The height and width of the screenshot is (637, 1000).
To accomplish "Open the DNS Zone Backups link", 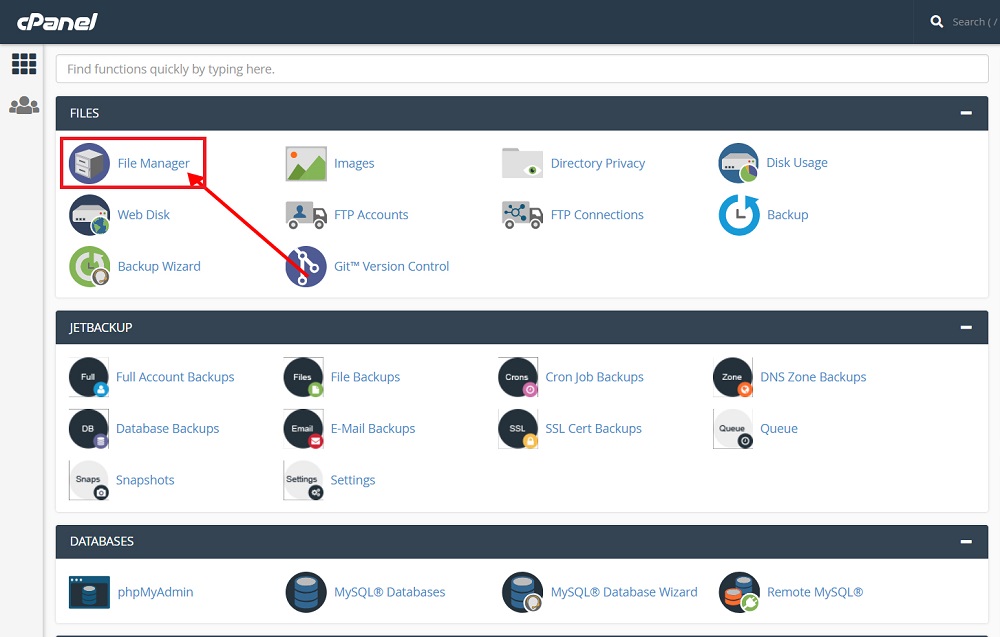I will (813, 377).
